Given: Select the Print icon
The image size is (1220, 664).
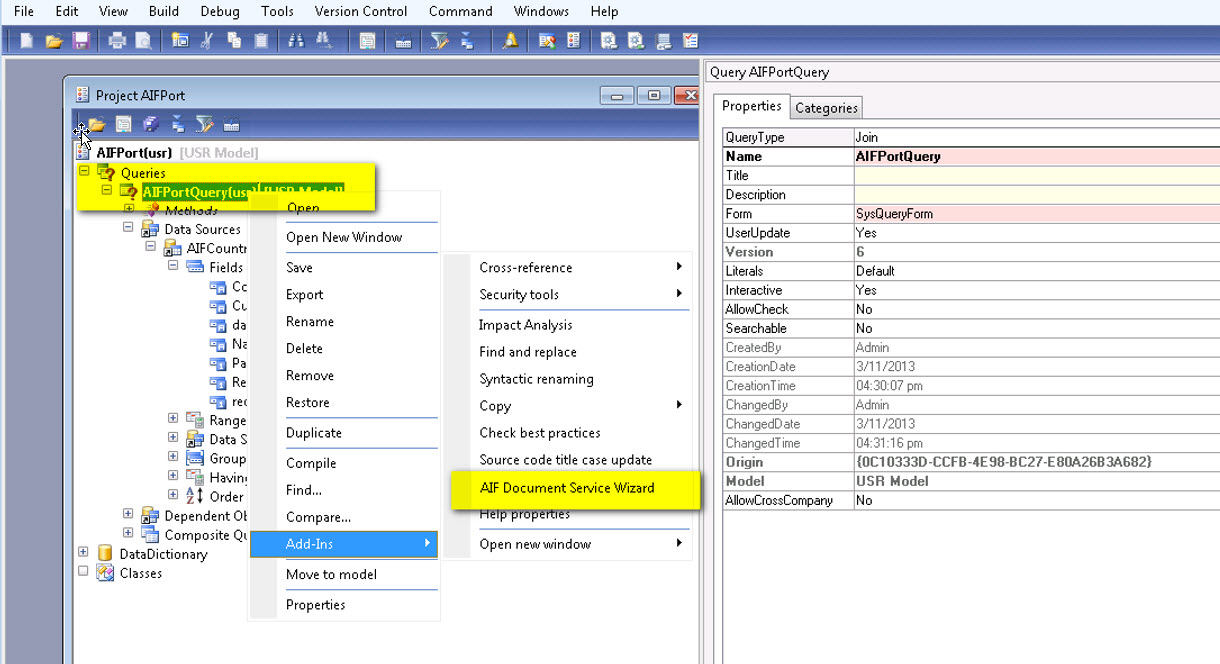Looking at the screenshot, I should pos(115,40).
